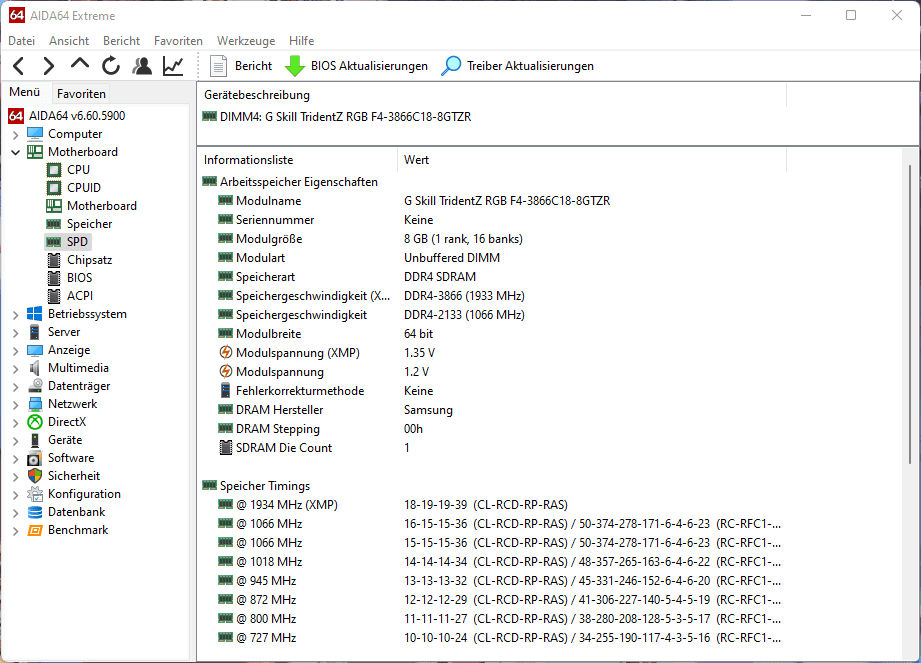
Task: Select the Modulname row
Action: 492,201
